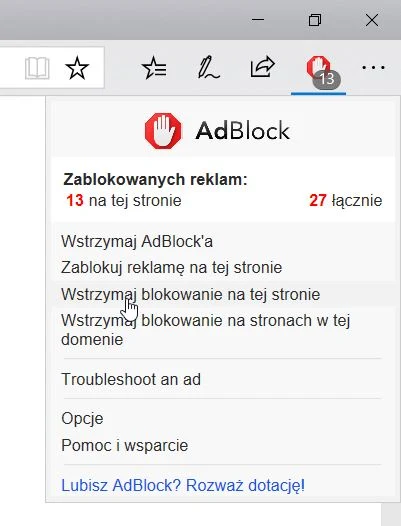Open the Reading view book icon
The height and width of the screenshot is (526, 401).
tap(37, 68)
